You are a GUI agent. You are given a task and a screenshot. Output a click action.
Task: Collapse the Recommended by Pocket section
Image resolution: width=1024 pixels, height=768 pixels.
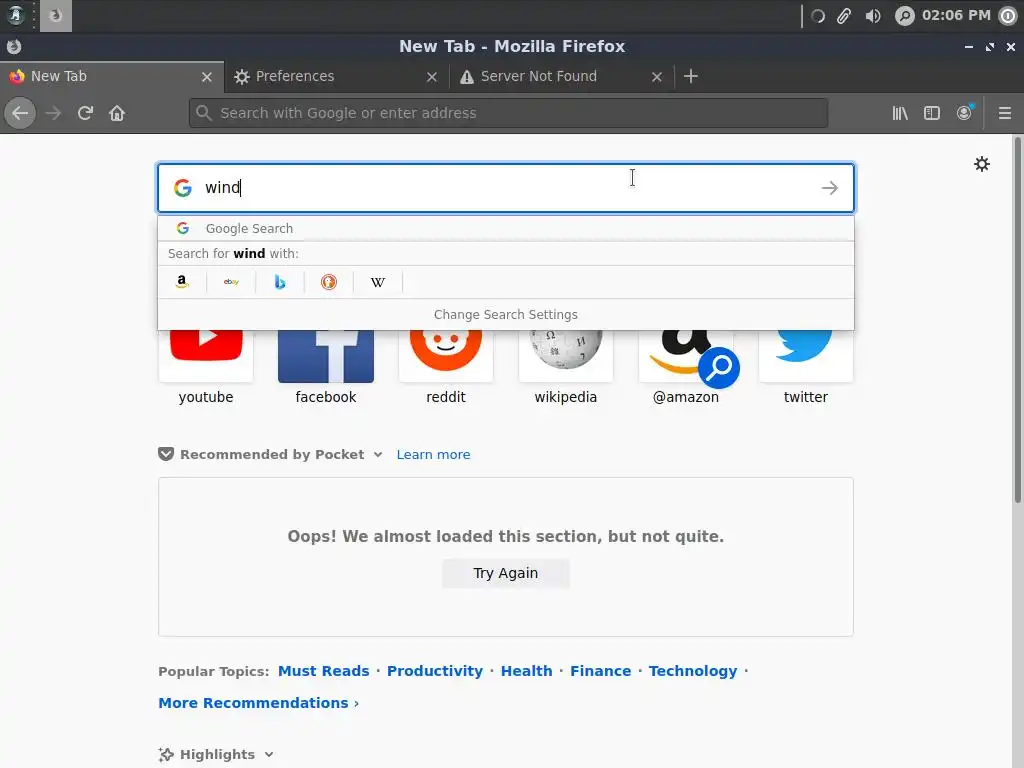coord(377,455)
